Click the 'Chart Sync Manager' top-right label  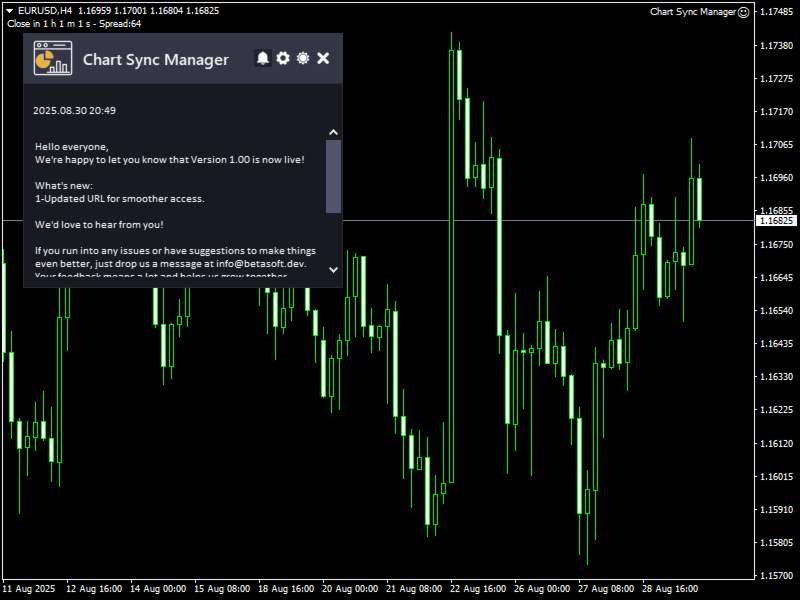coord(692,12)
